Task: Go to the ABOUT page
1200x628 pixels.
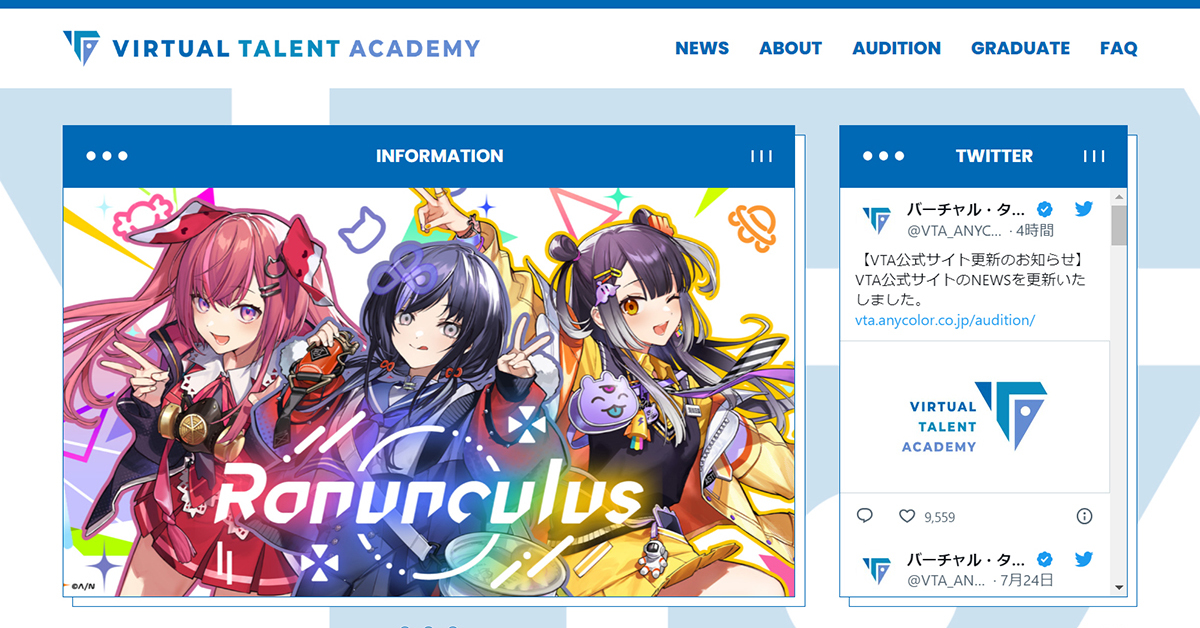Action: (x=790, y=48)
